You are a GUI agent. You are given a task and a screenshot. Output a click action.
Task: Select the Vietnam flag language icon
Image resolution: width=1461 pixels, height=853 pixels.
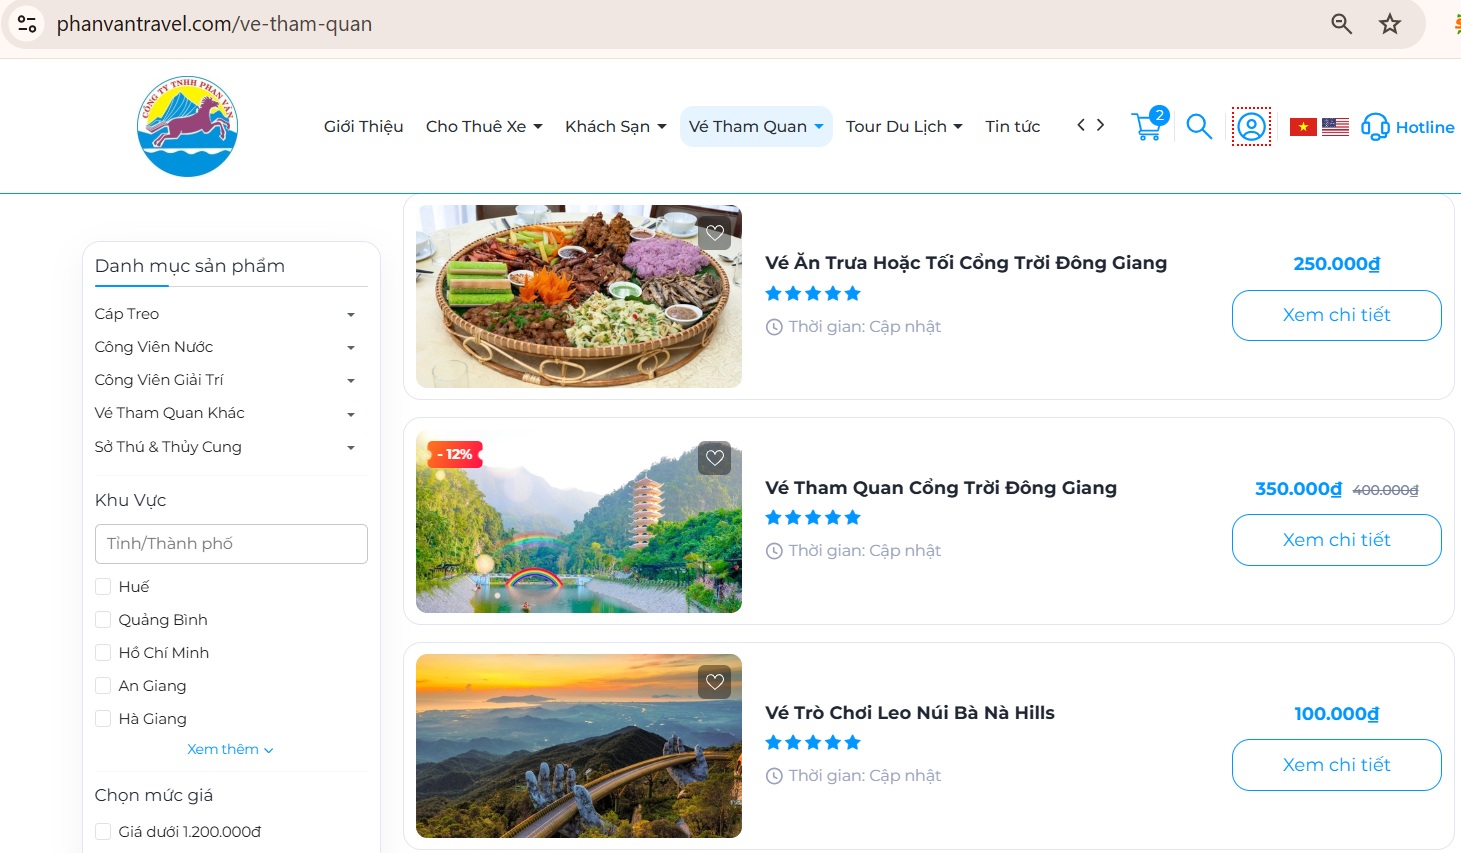[x=1303, y=126]
